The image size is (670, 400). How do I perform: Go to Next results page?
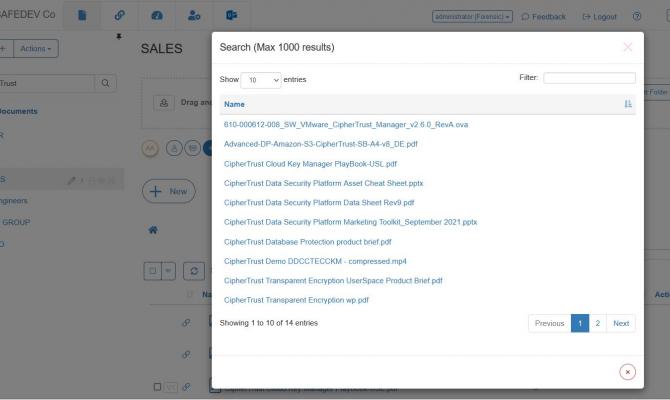click(621, 324)
